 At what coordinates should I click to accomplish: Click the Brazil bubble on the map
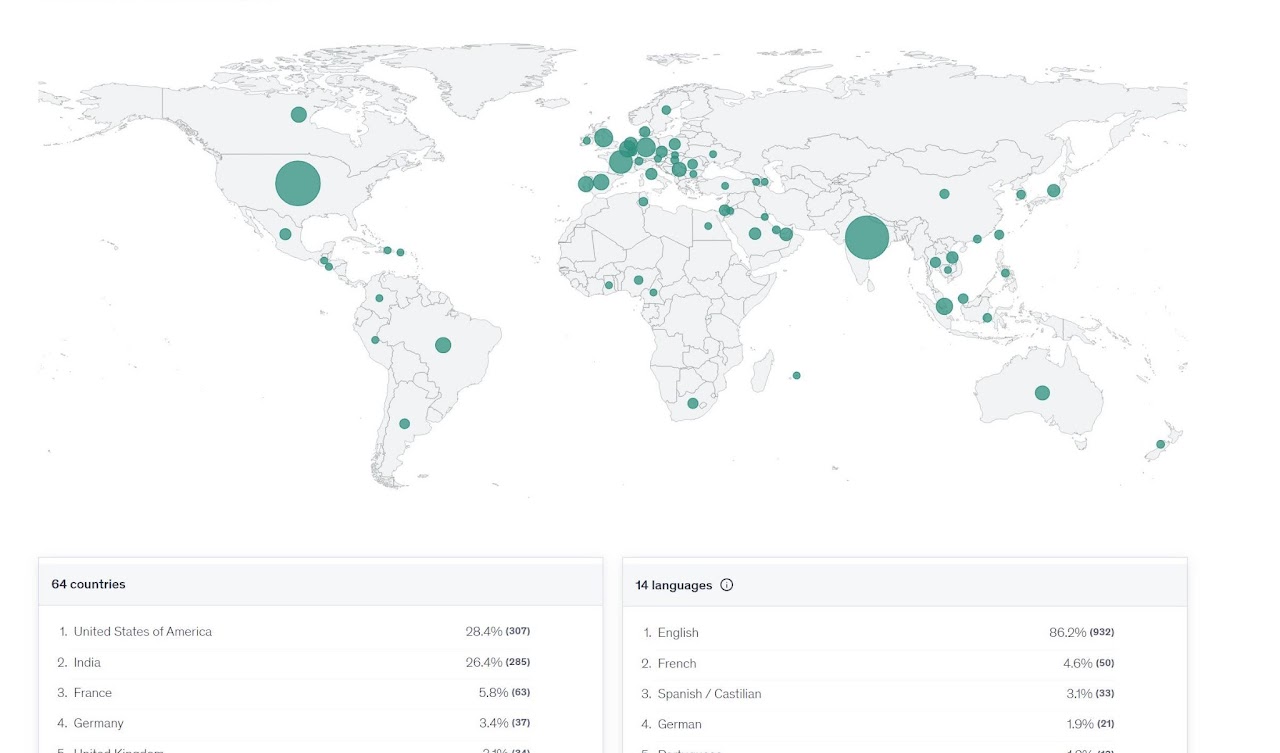click(x=443, y=345)
